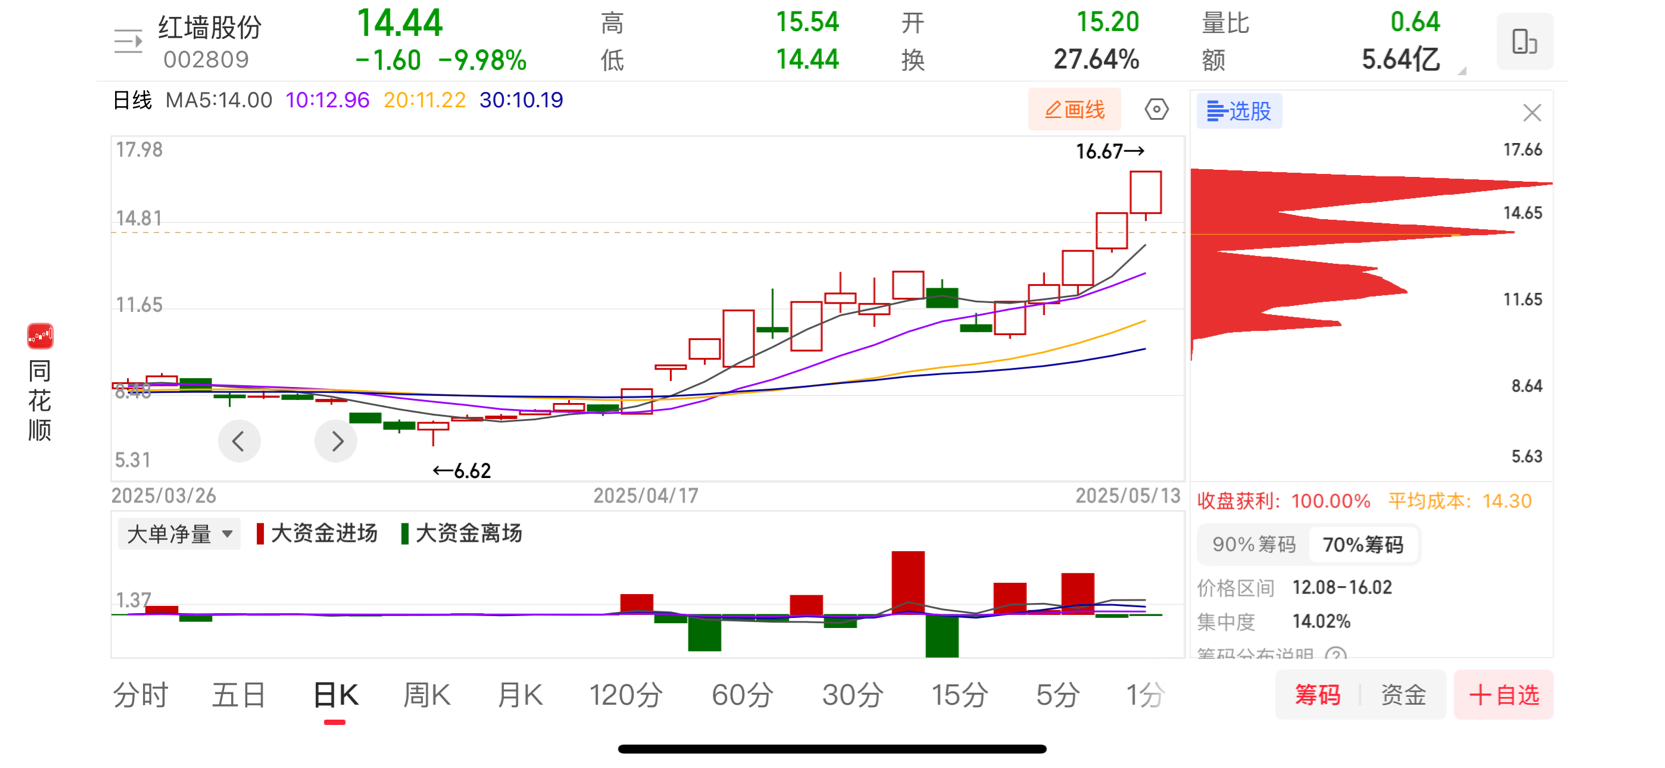Select 70%筹码 option

click(1363, 545)
